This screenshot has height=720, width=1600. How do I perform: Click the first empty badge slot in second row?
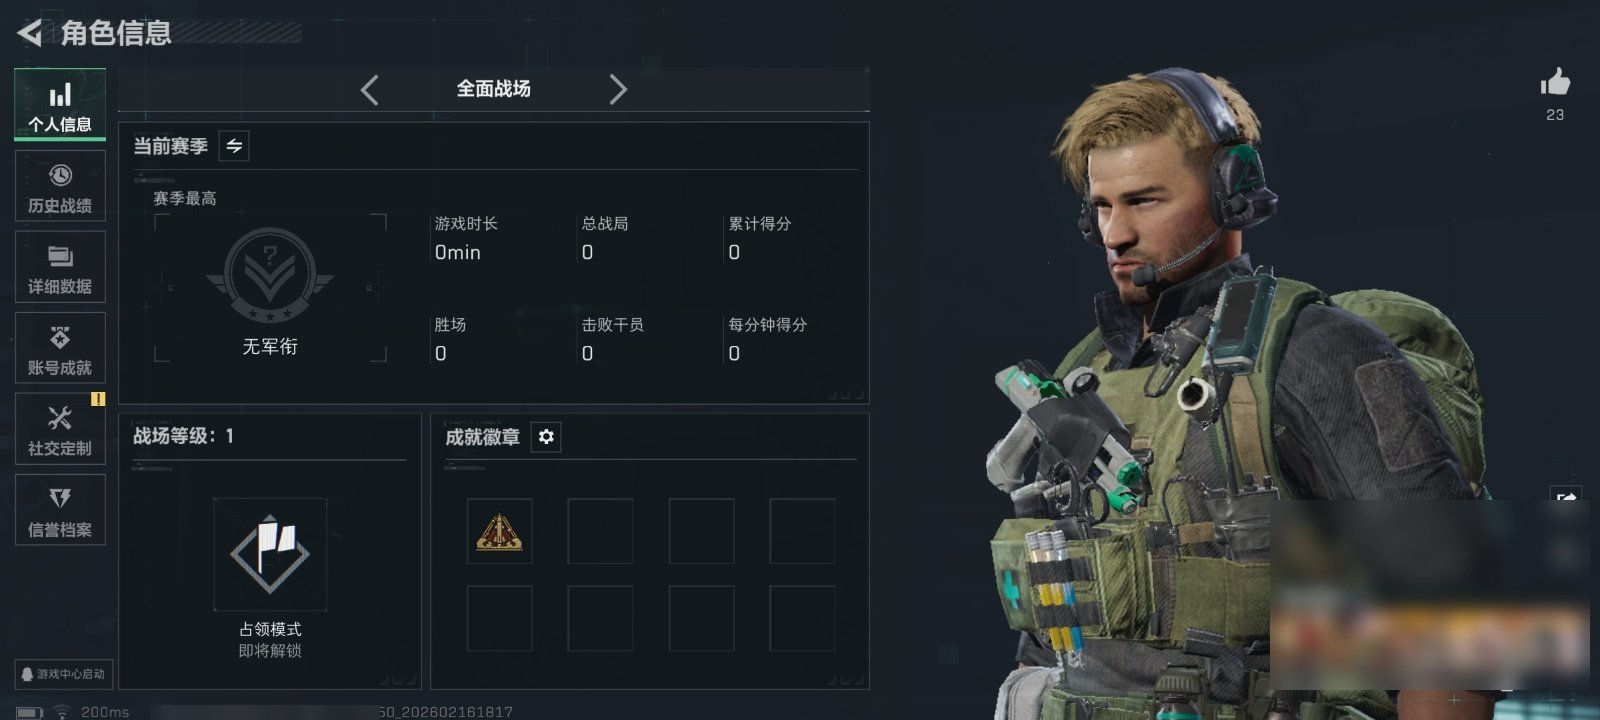499,618
